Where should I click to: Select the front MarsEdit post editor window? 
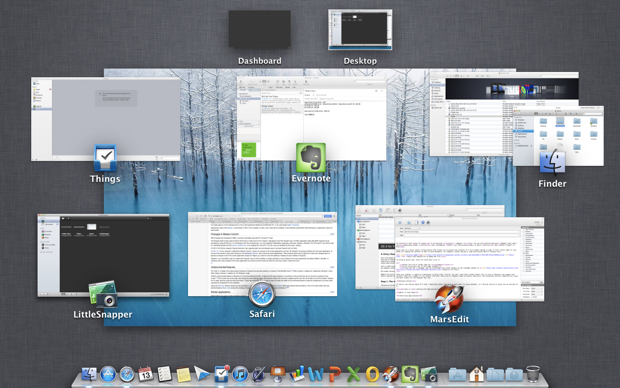(469, 259)
